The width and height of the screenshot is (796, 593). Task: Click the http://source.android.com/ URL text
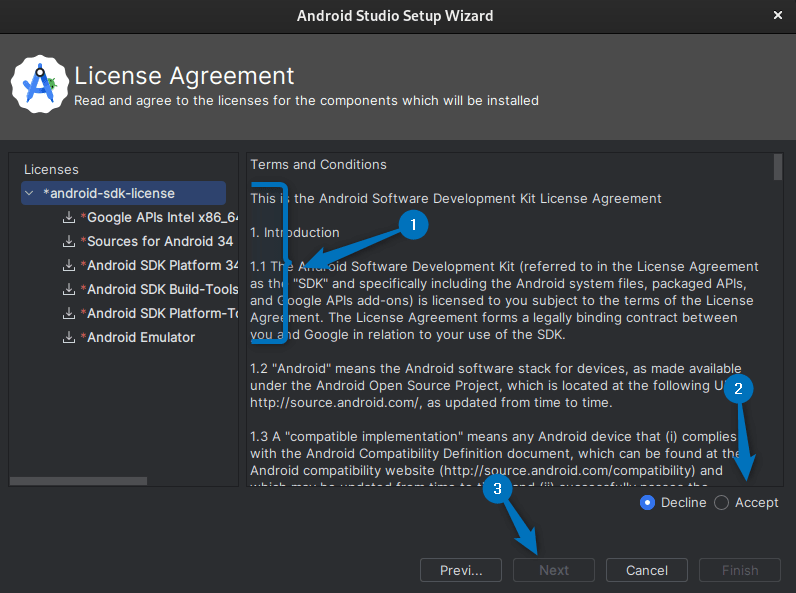pyautogui.click(x=335, y=403)
